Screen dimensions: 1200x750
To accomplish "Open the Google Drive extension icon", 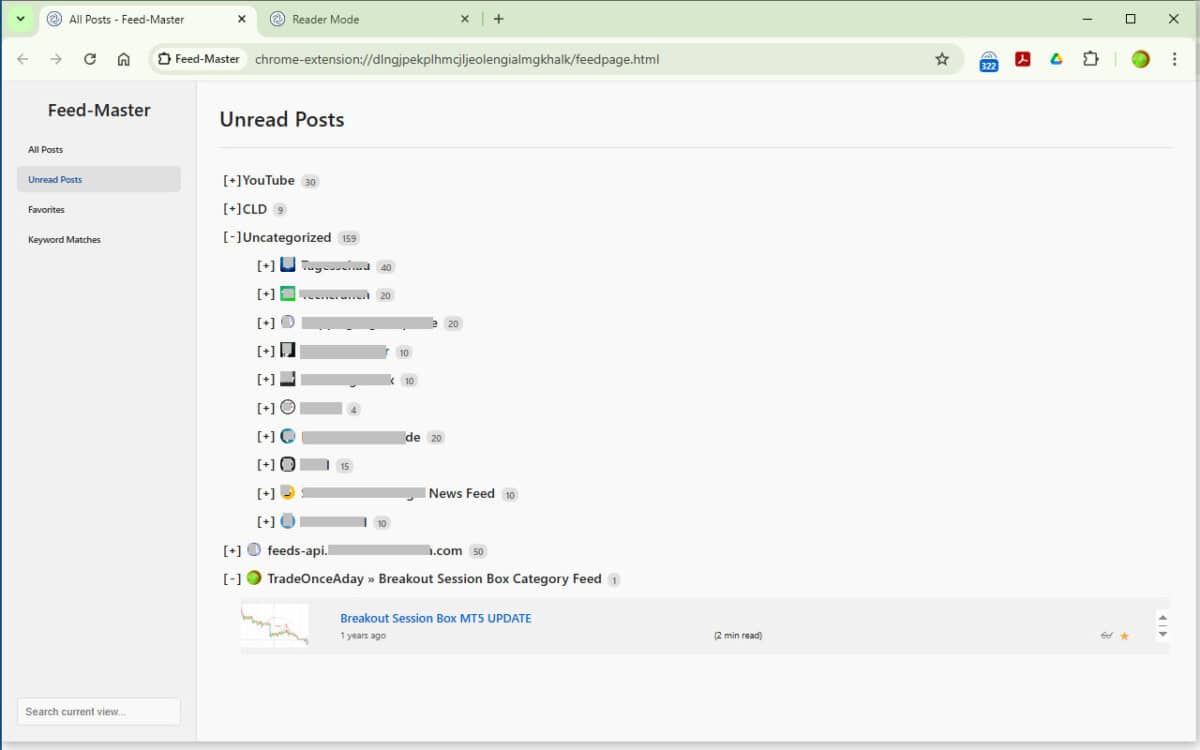I will [1056, 59].
